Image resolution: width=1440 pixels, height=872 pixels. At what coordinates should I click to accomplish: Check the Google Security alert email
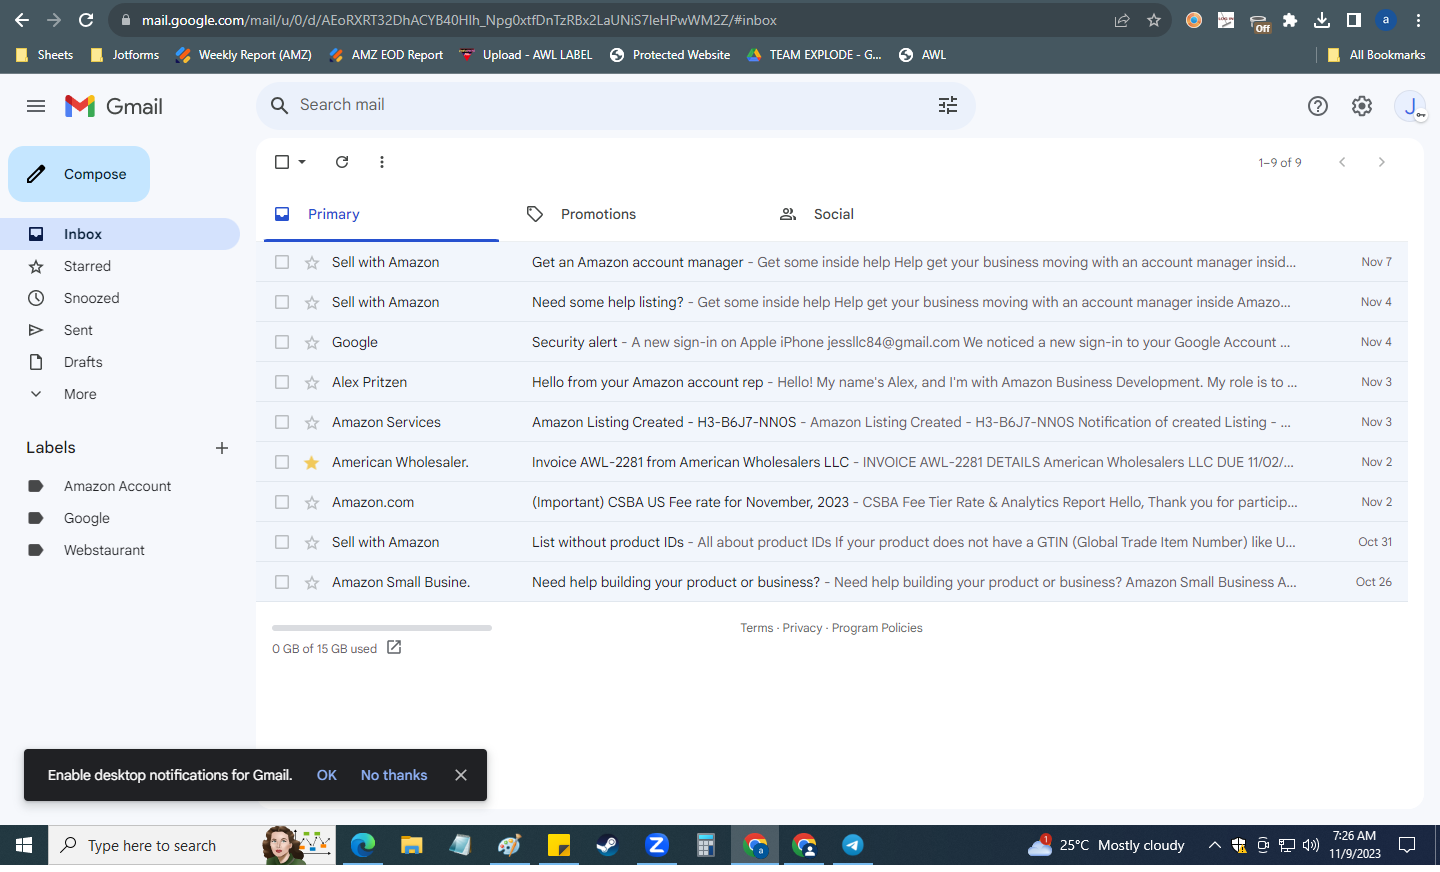click(x=282, y=342)
